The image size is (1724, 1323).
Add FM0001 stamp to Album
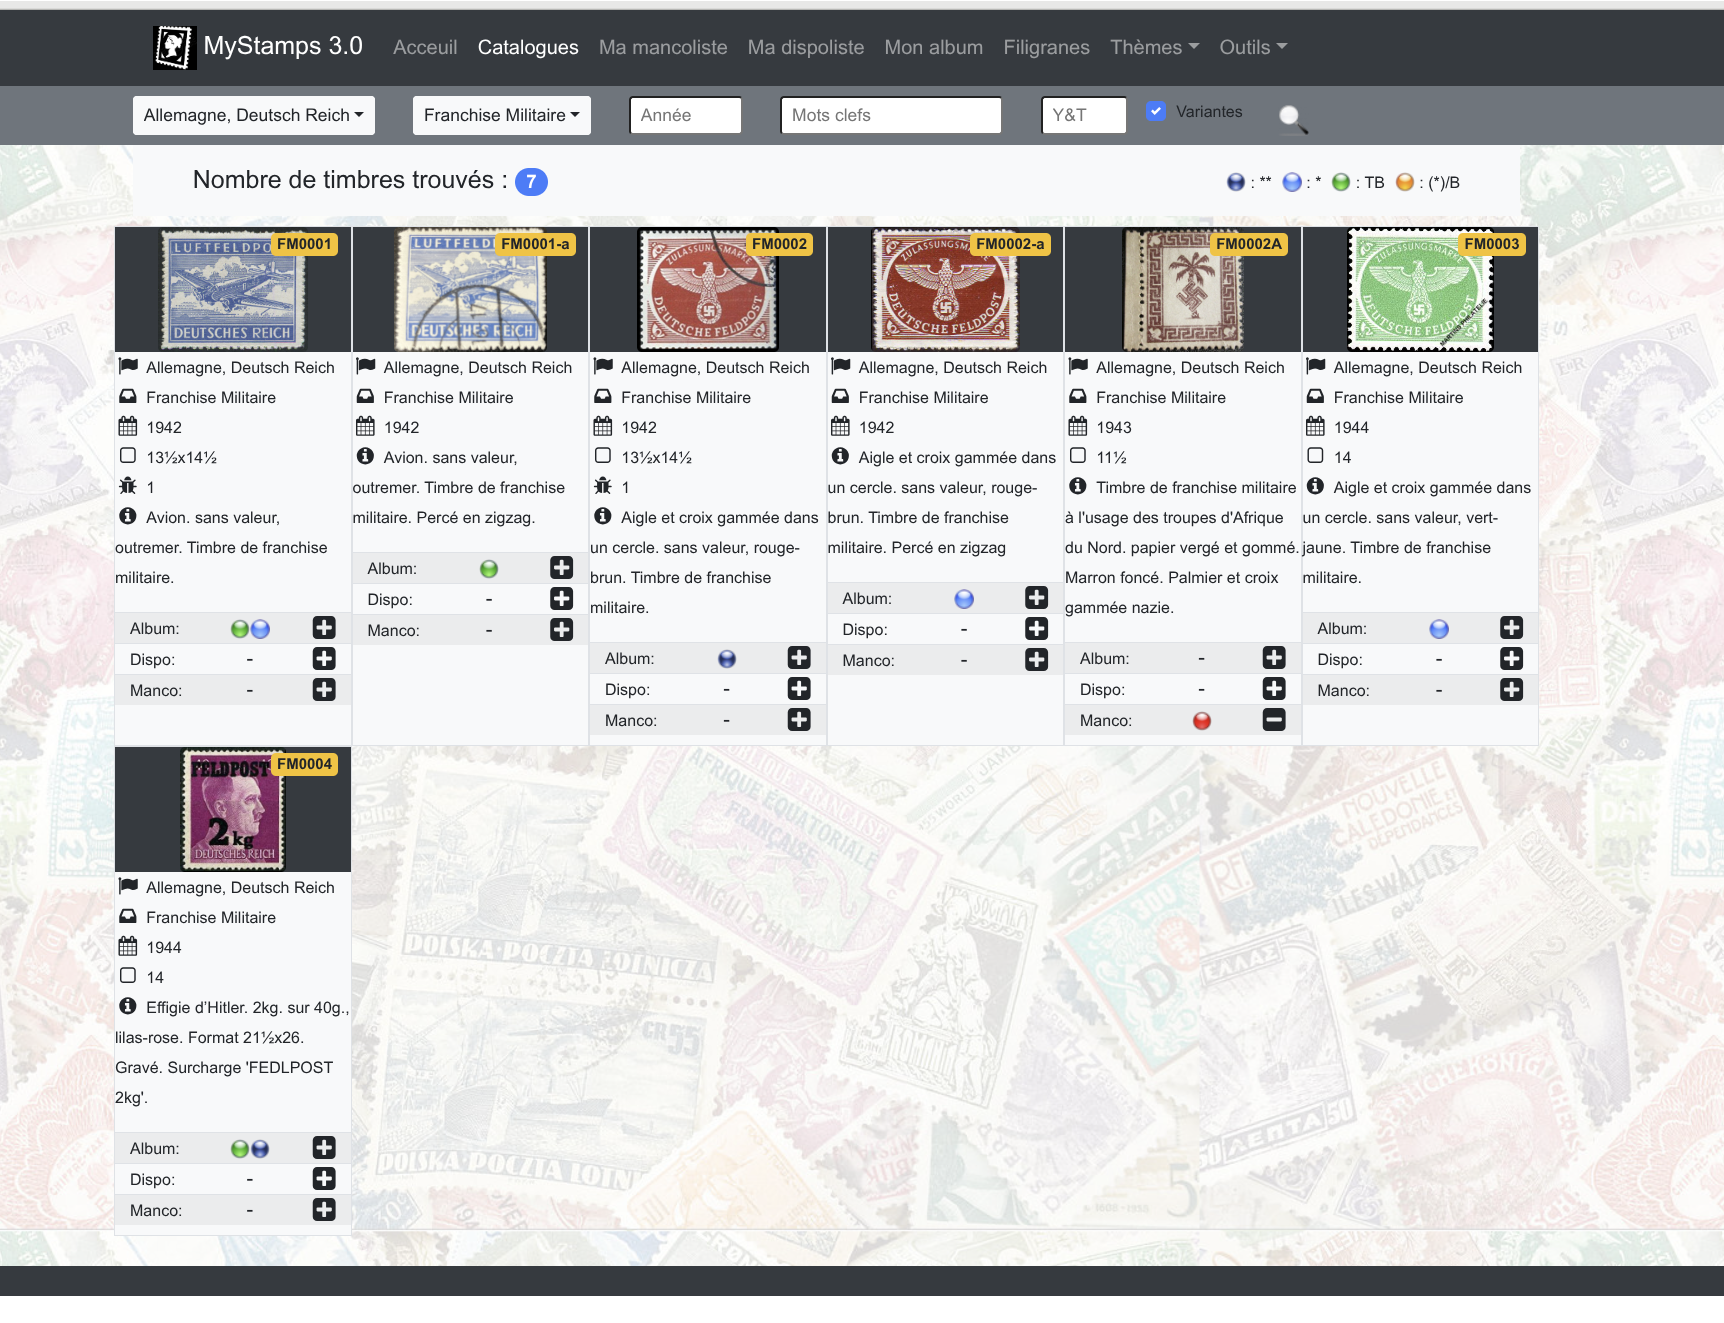324,628
